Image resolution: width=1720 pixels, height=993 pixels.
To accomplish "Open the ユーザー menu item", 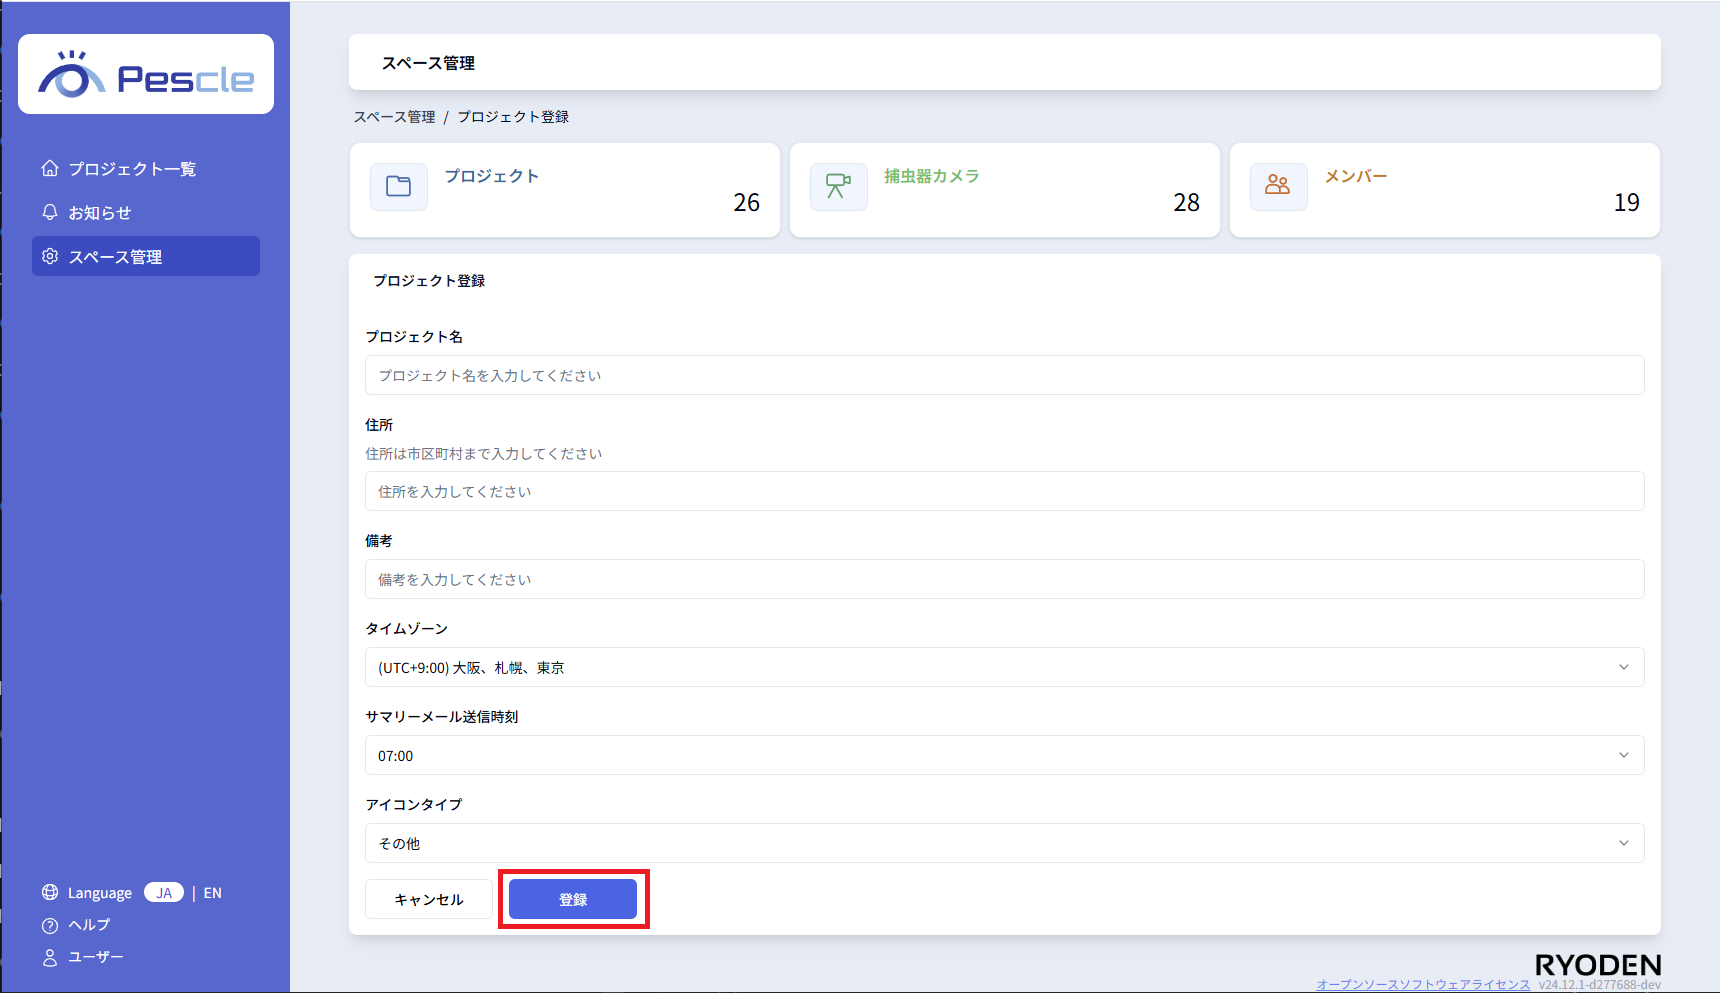I will pyautogui.click(x=95, y=957).
